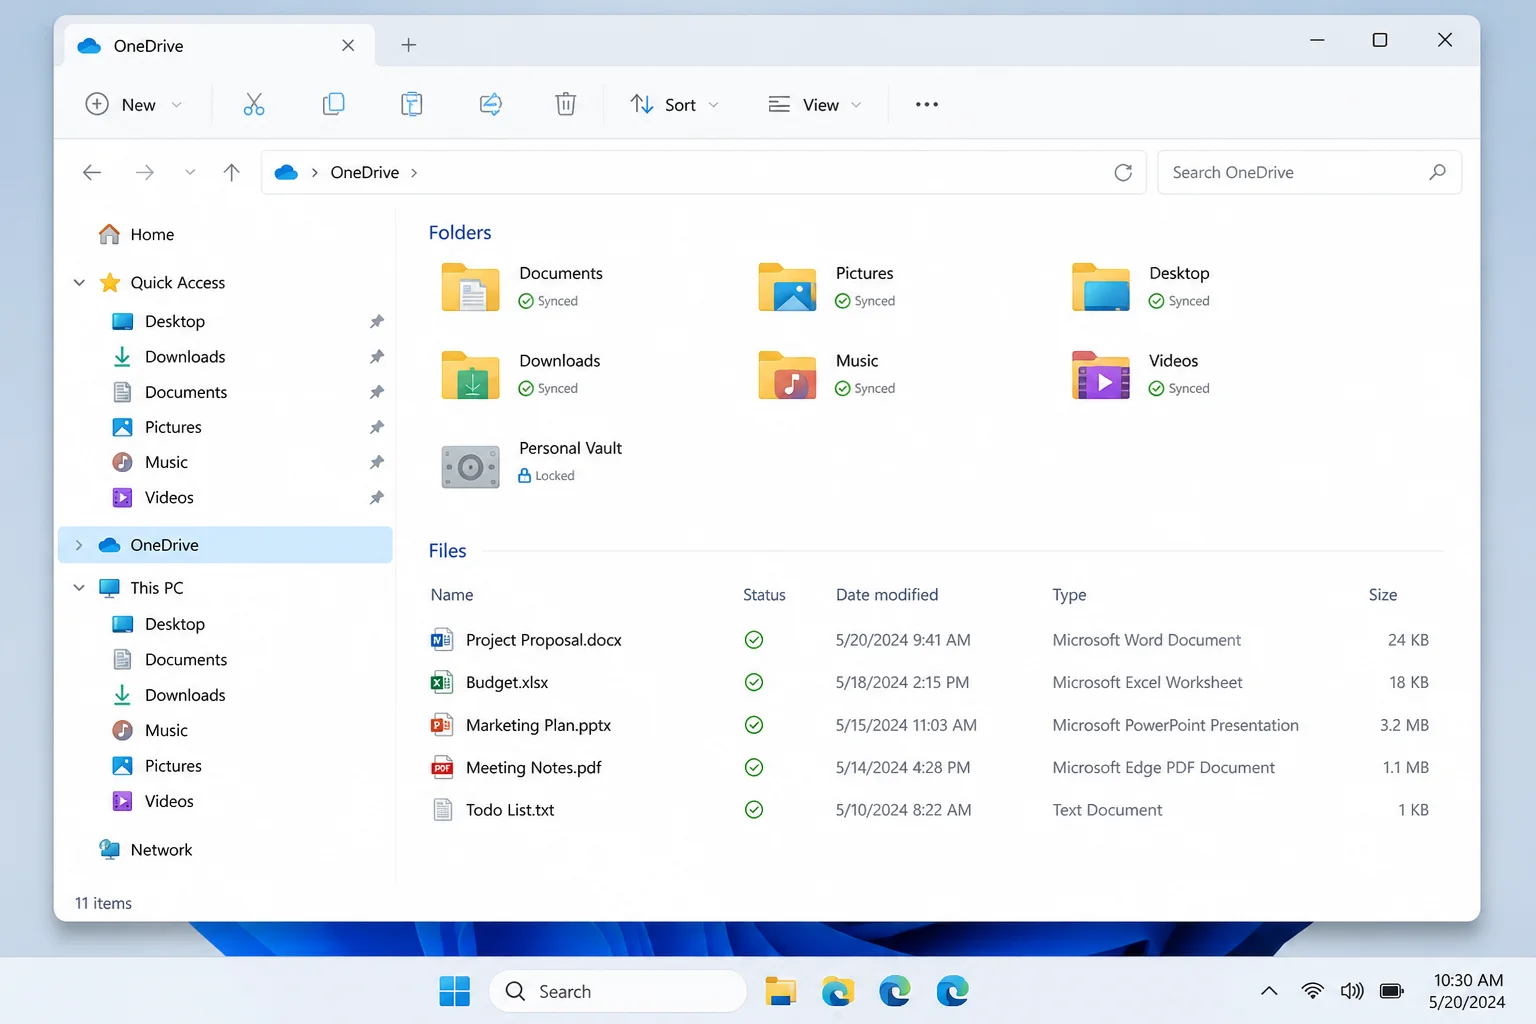
Task: Add a new tab
Action: tap(408, 45)
